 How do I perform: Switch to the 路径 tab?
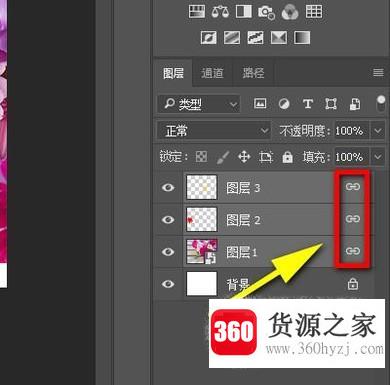click(254, 73)
